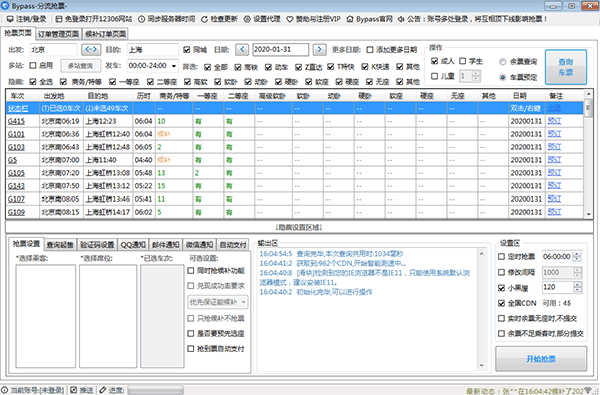Enable 添加更多日期 checkbox
The height and width of the screenshot is (395, 600).
click(370, 50)
